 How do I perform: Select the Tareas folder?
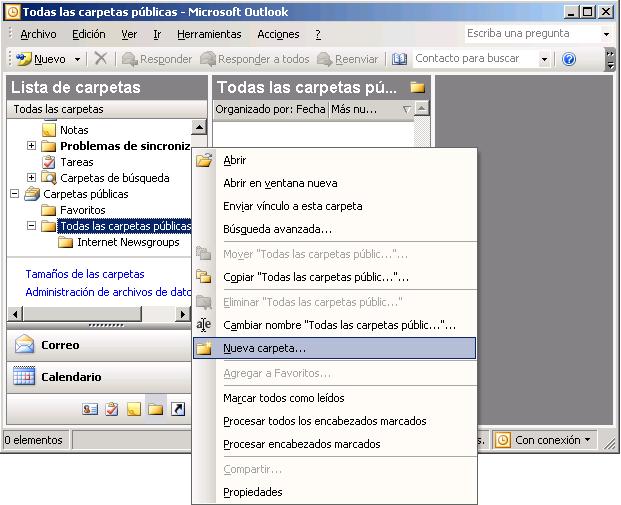(x=77, y=162)
